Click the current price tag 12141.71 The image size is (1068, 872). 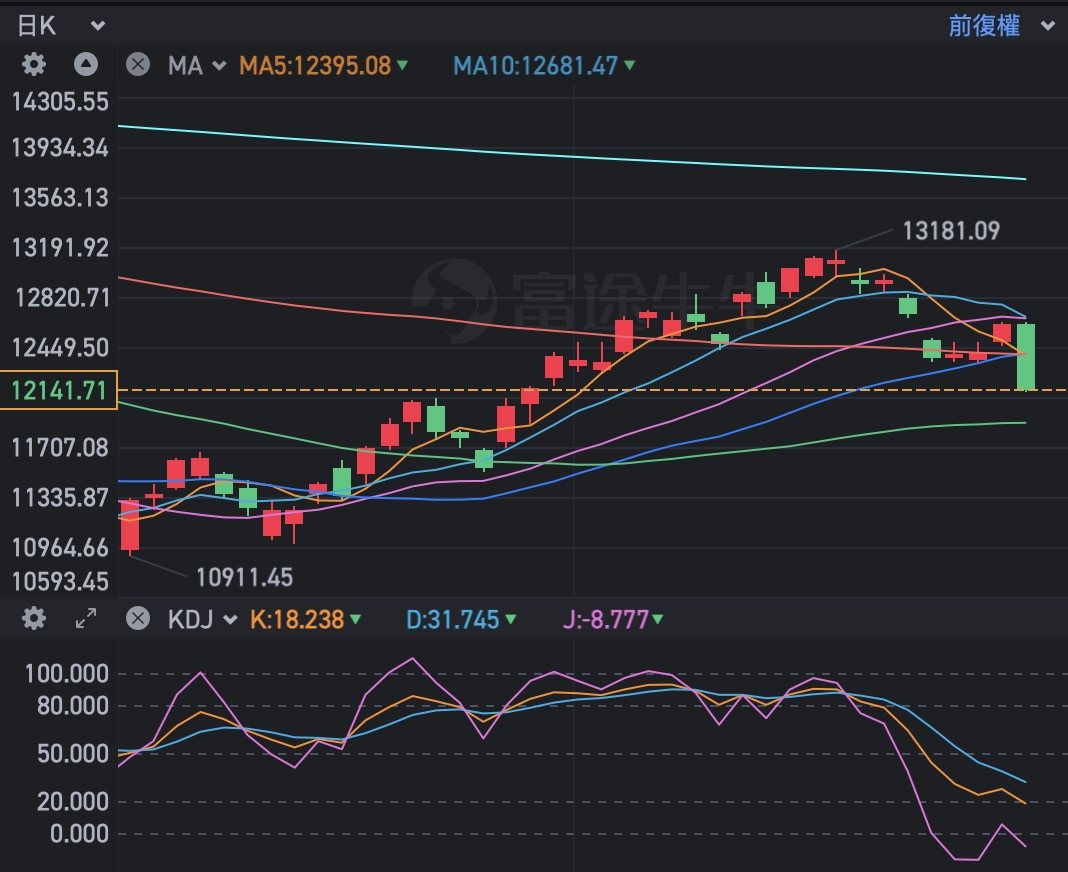[59, 390]
